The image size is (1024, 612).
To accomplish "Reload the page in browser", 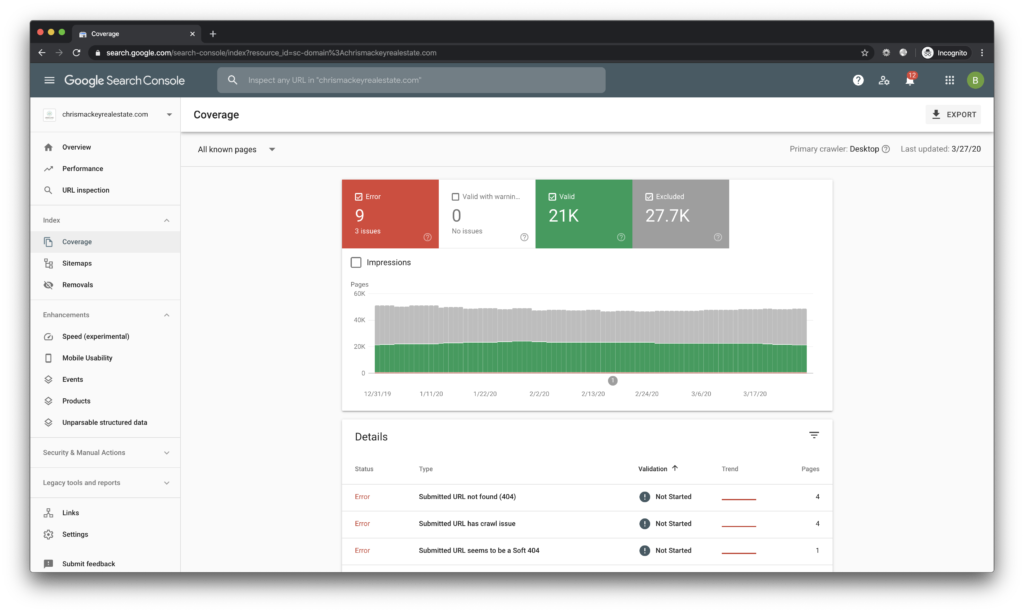I will [76, 53].
